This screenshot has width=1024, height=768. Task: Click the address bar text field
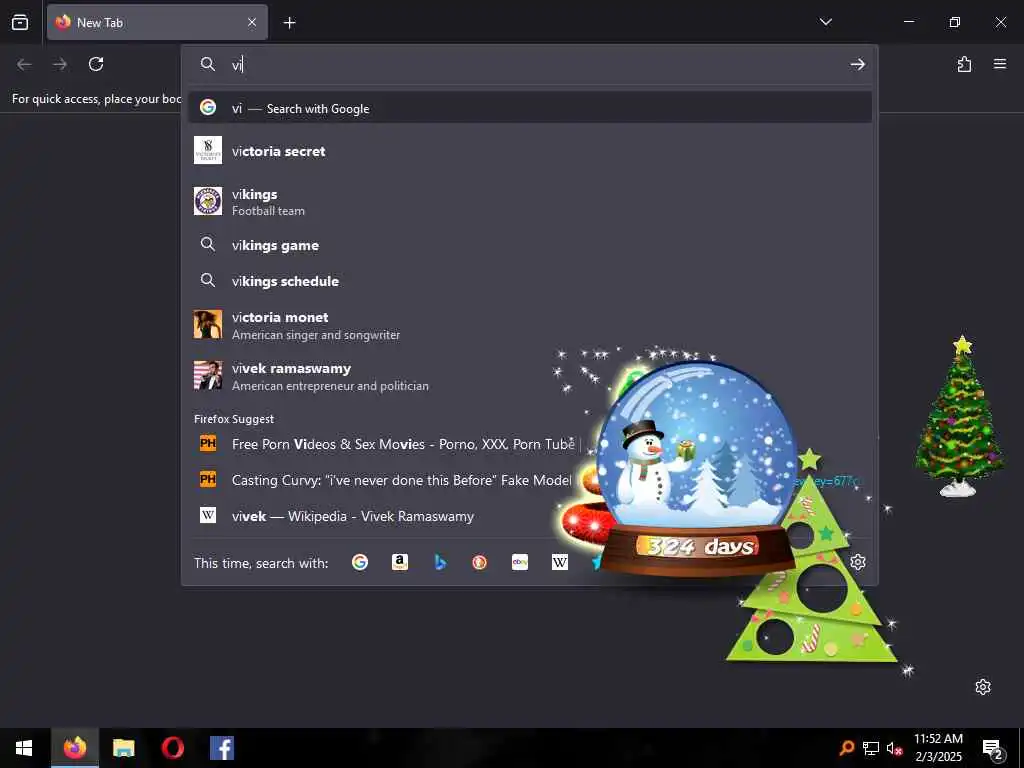[536, 64]
